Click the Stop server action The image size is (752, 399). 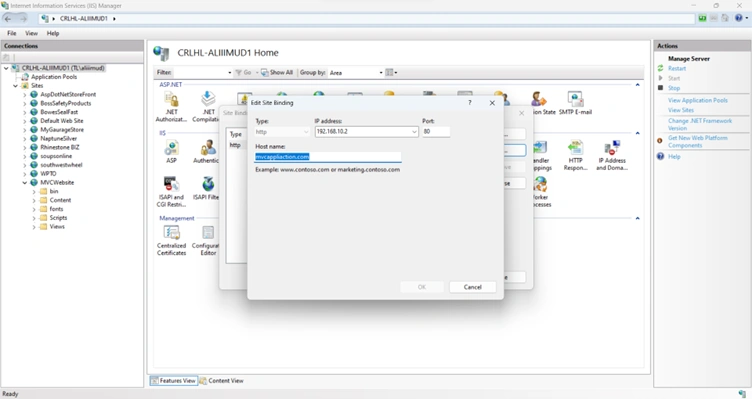click(x=674, y=88)
